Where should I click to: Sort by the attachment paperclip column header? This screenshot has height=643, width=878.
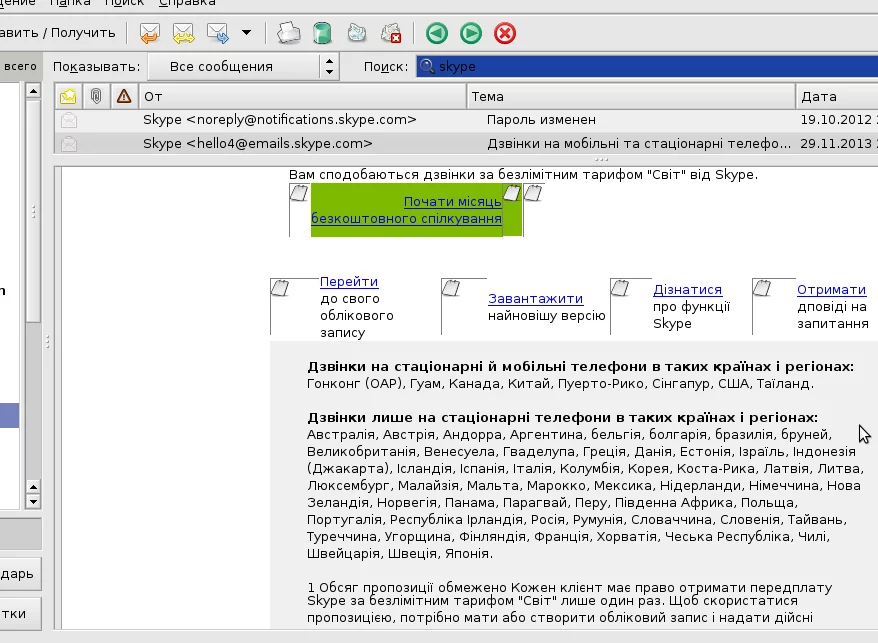(96, 96)
